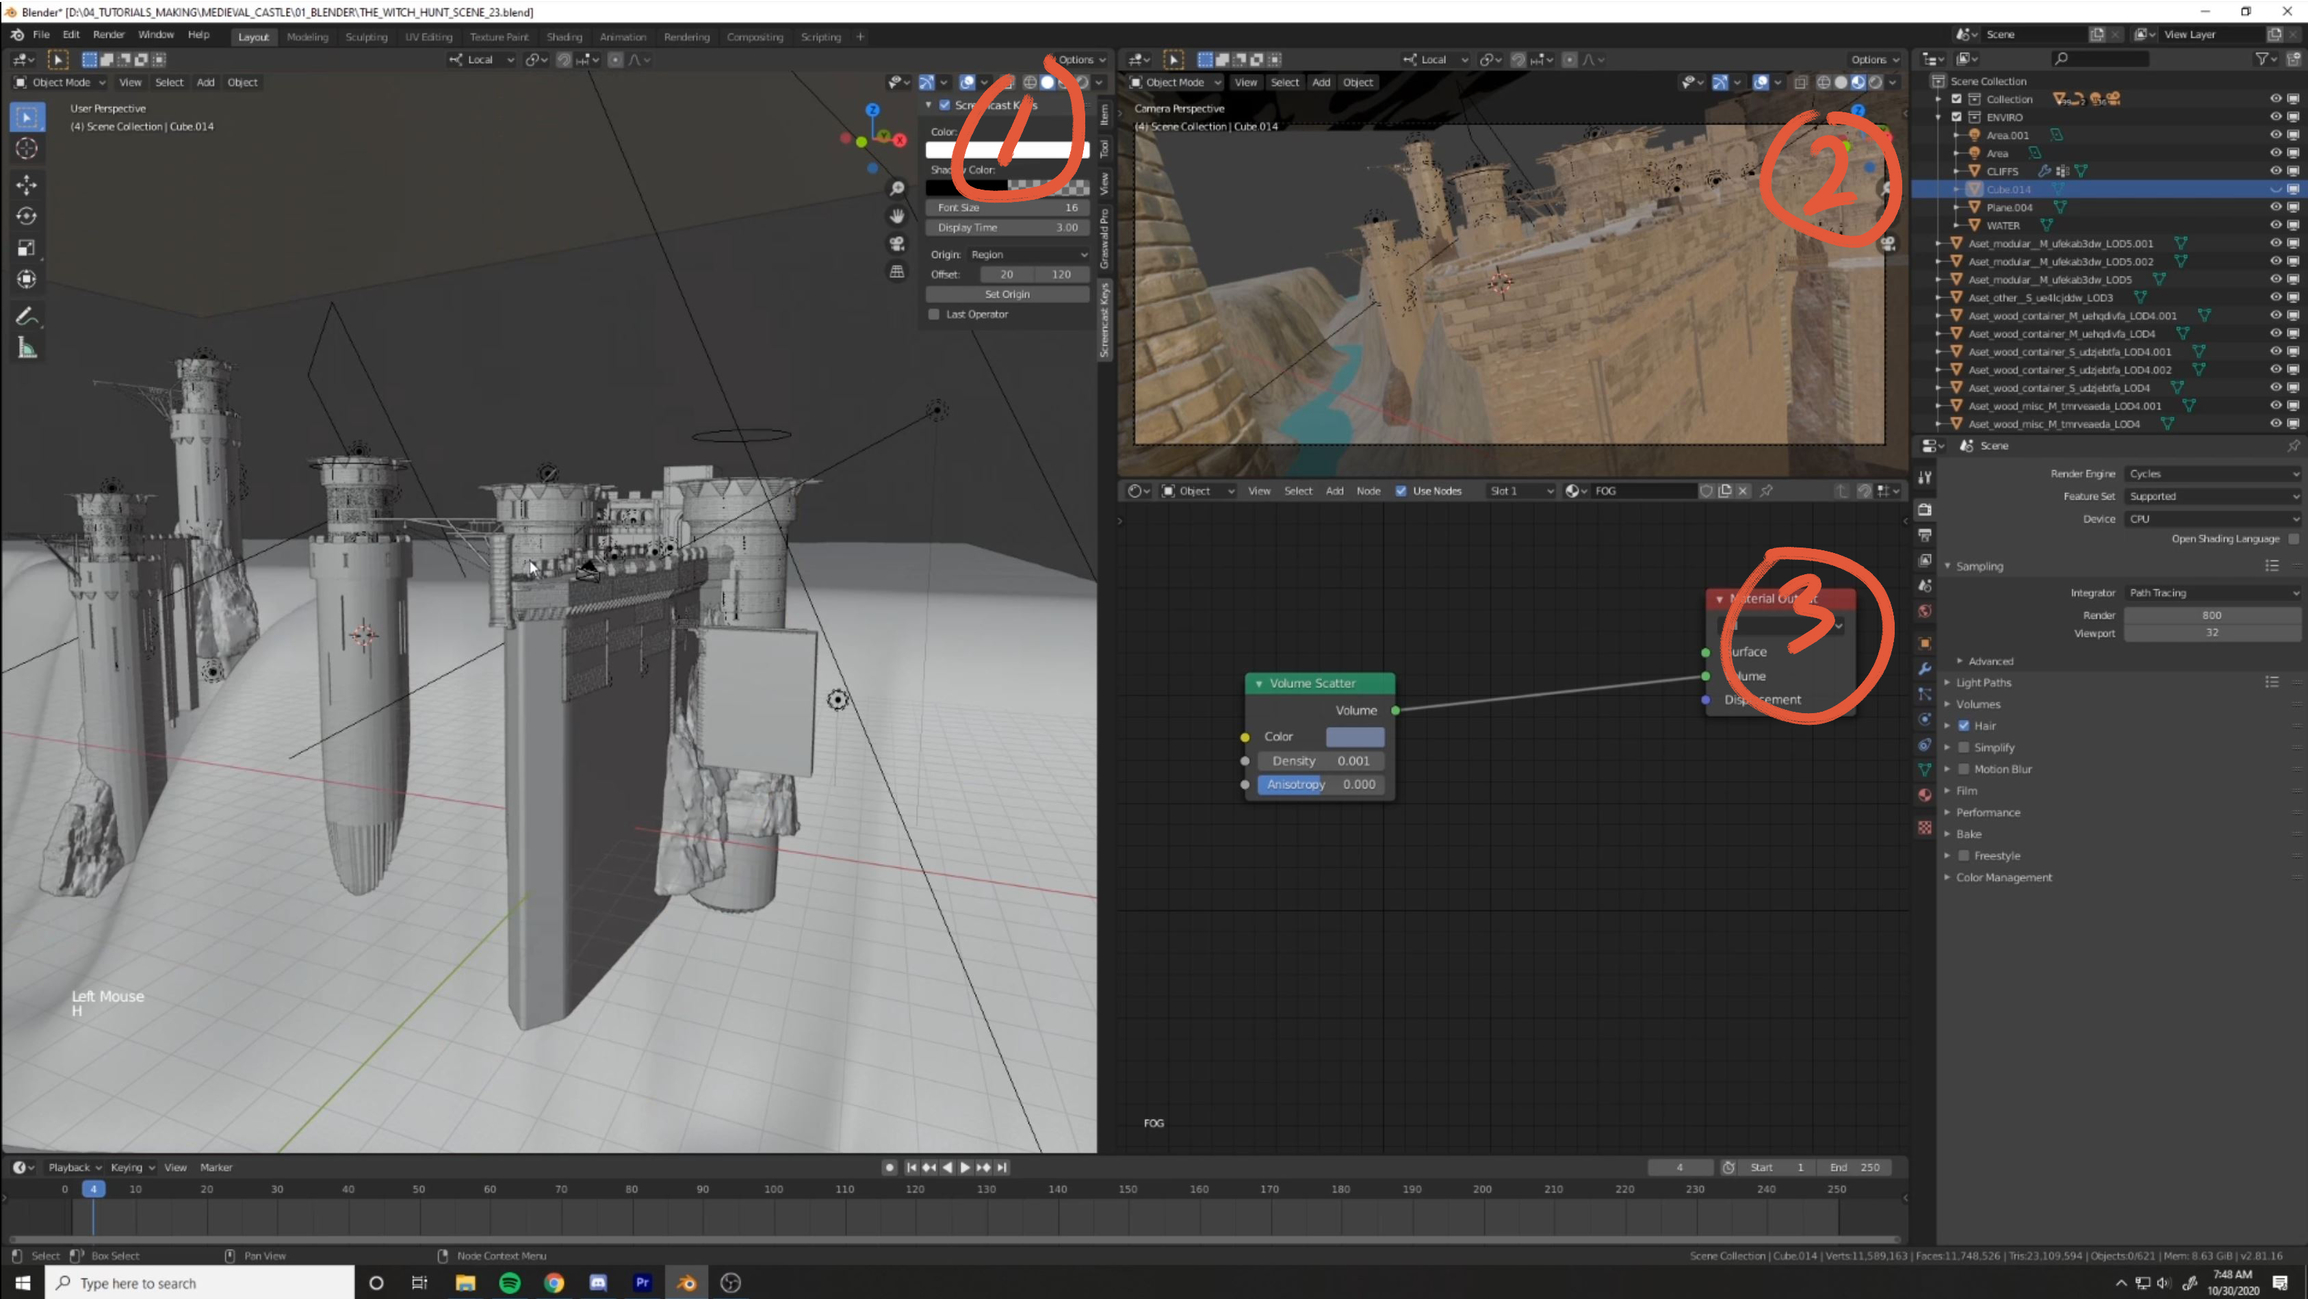
Task: Open the Slot 1 dropdown in node editor
Action: (x=1521, y=491)
